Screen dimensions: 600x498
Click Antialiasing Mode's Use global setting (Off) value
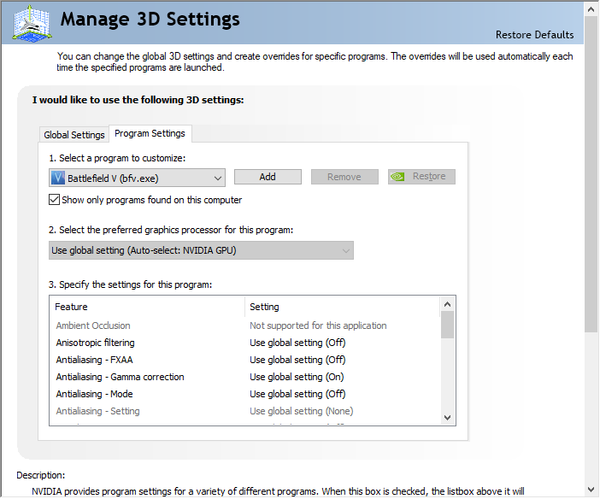pos(297,394)
